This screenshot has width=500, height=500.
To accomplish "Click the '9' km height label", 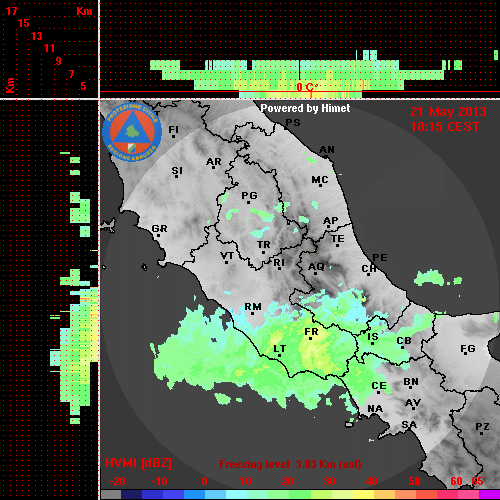I will pos(59,61).
